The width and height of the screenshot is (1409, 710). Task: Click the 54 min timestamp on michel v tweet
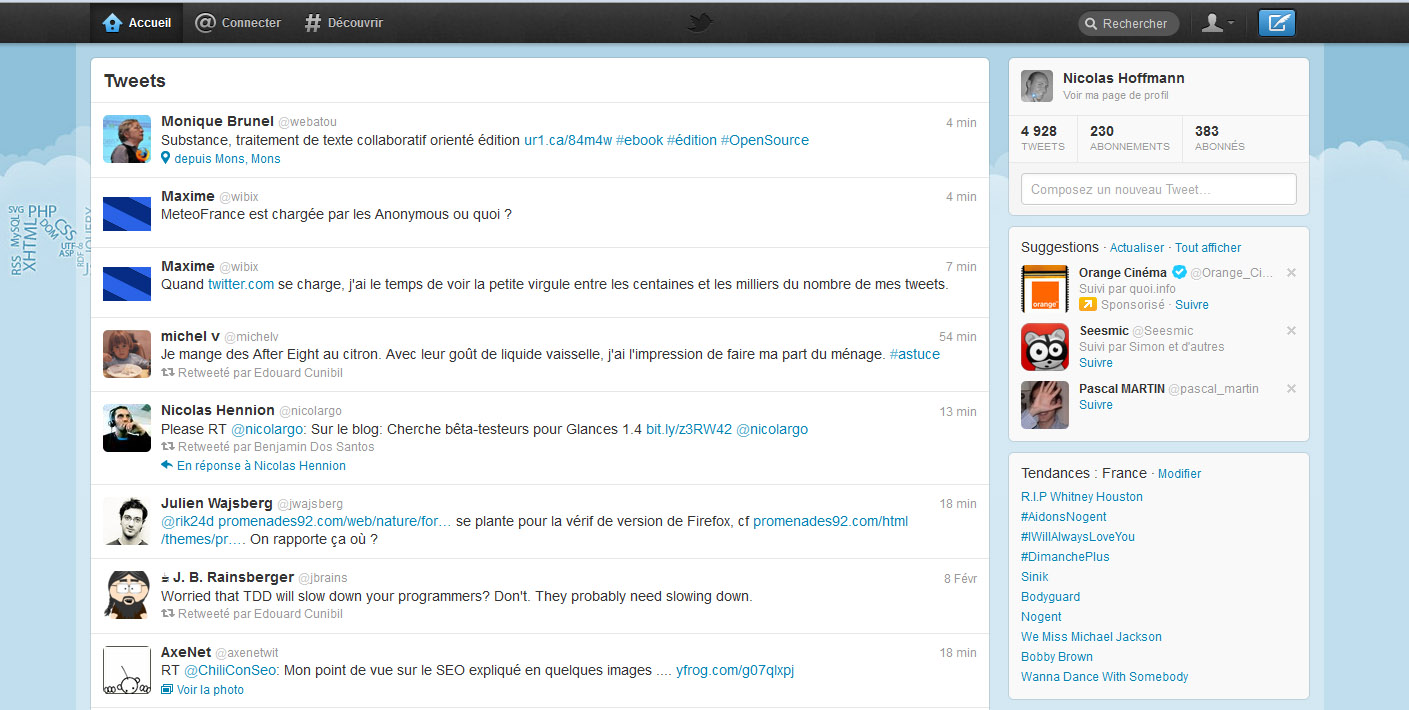[958, 337]
